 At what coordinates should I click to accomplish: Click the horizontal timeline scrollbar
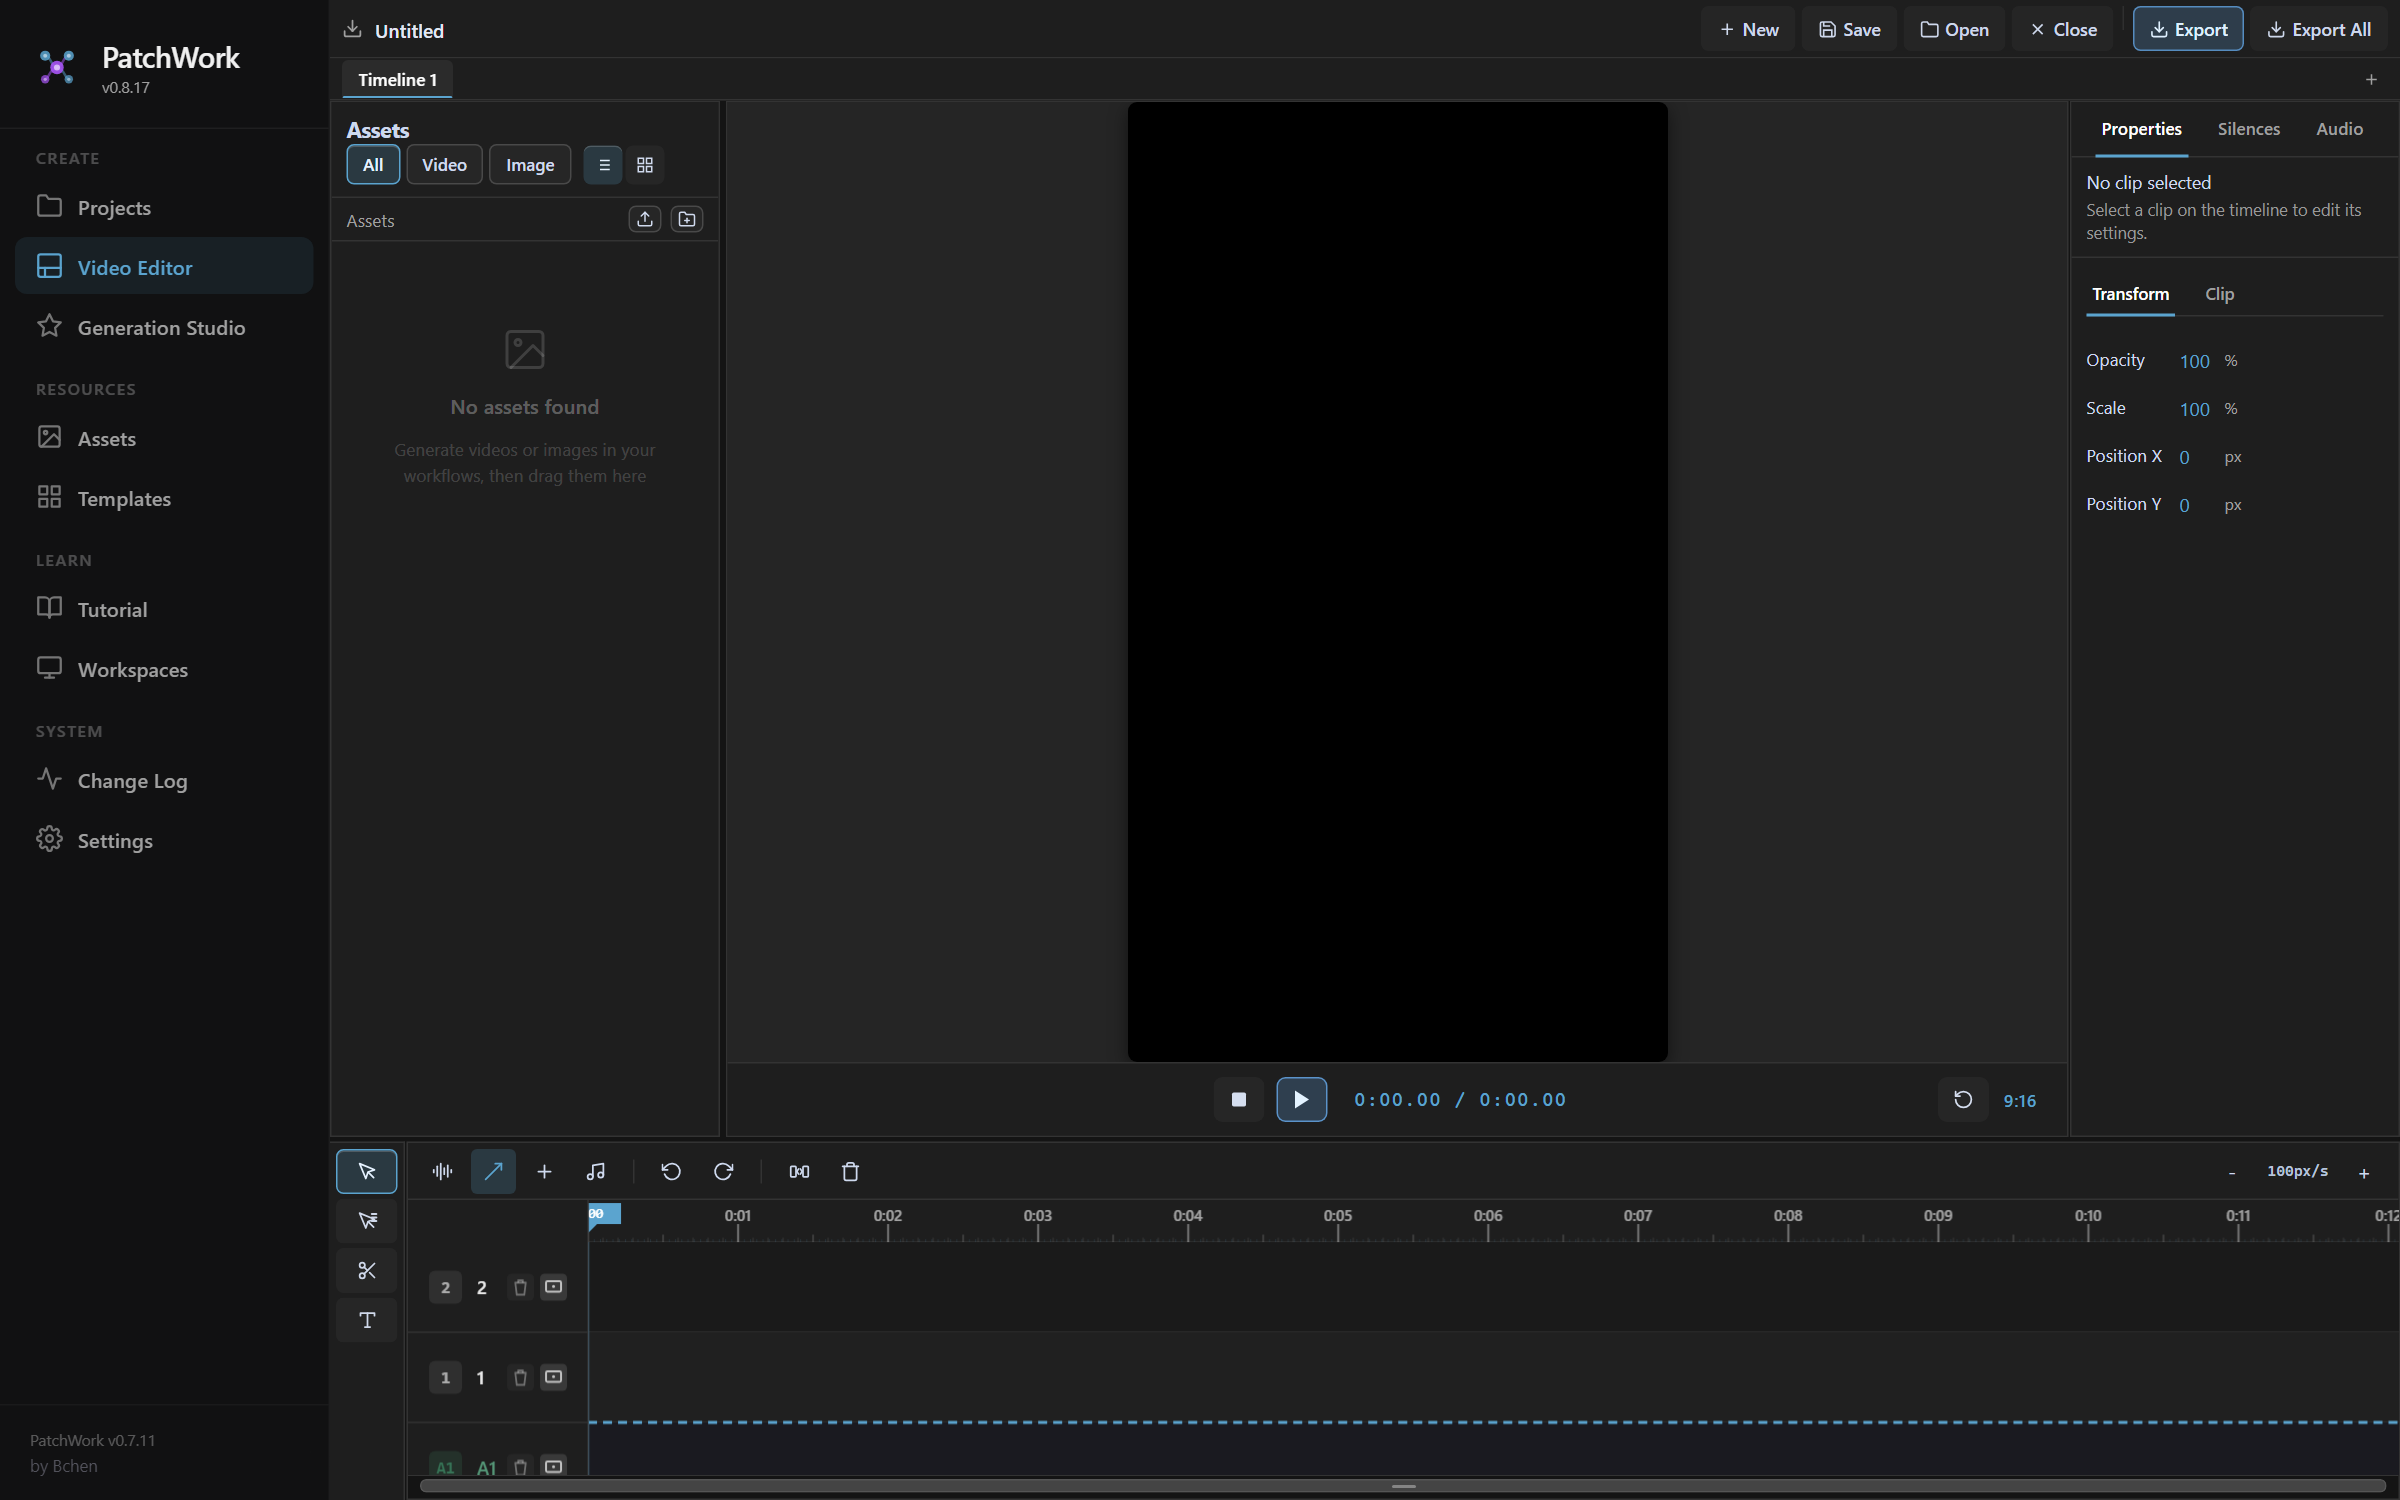1402,1485
